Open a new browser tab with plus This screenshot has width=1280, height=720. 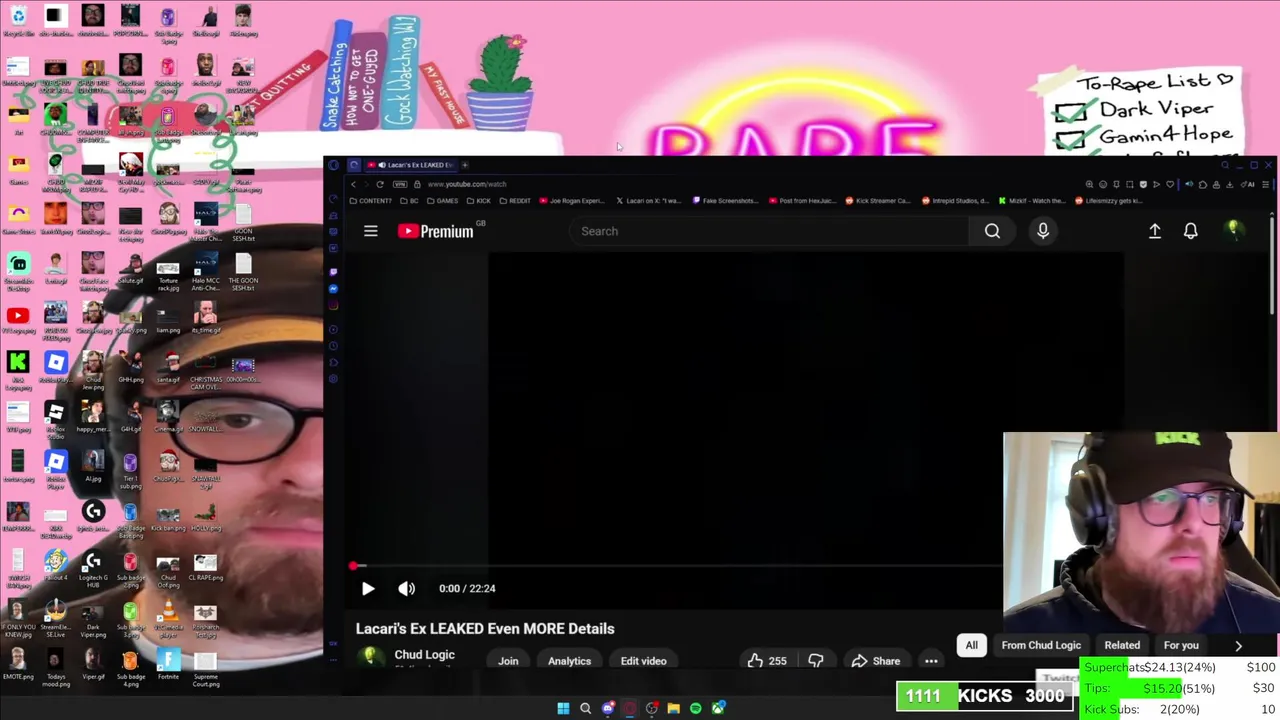click(x=464, y=165)
